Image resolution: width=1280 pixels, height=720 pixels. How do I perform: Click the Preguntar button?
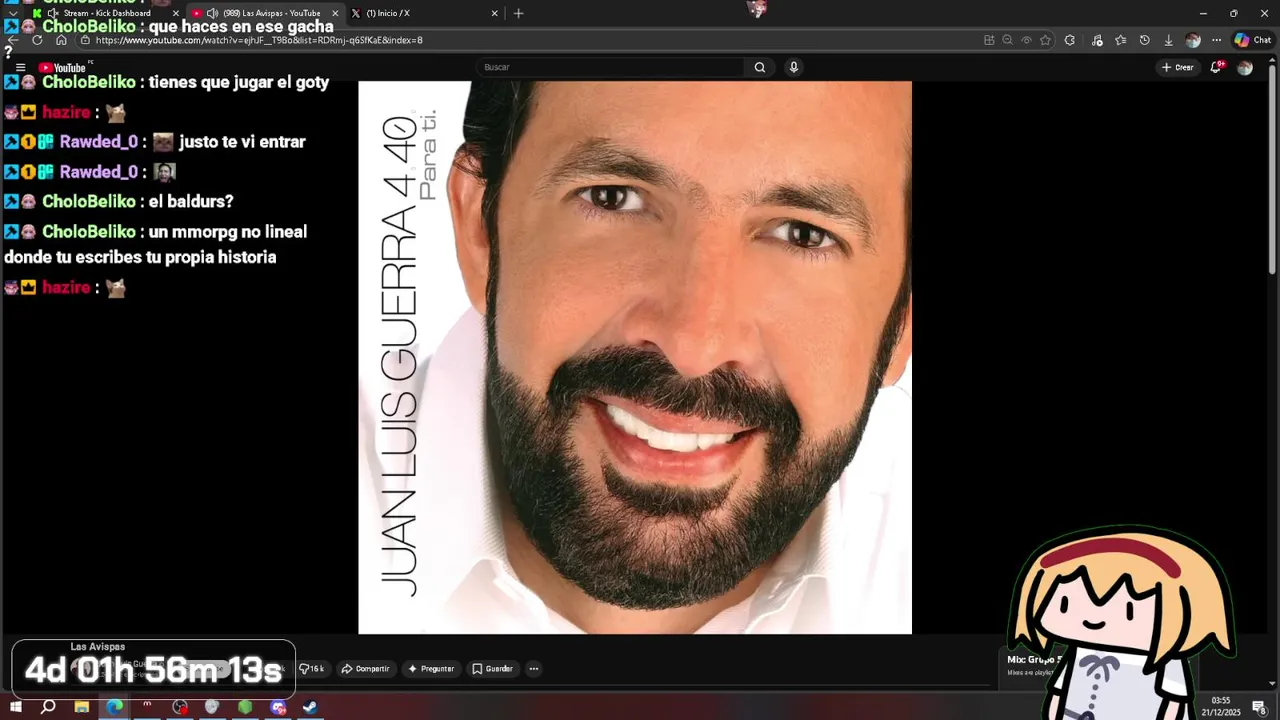pyautogui.click(x=431, y=669)
